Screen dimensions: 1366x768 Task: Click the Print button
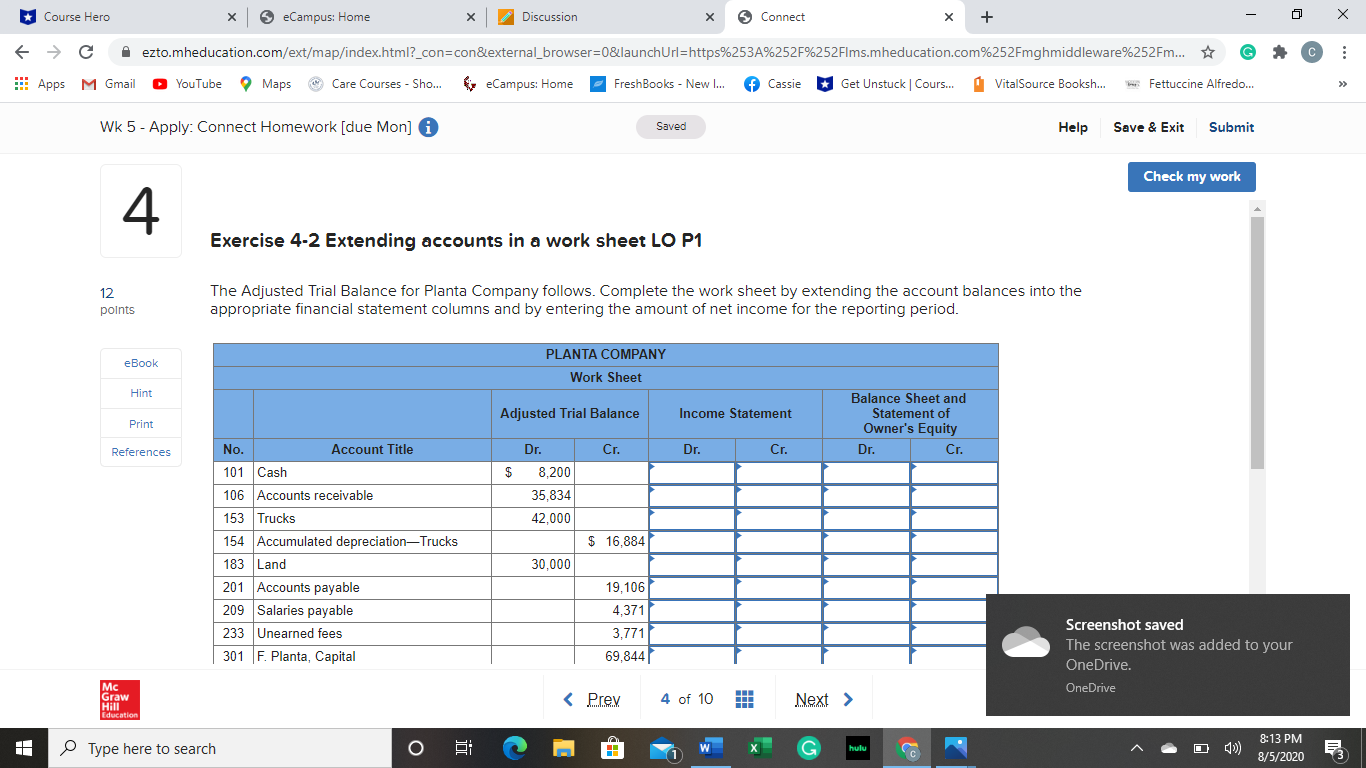[x=141, y=424]
